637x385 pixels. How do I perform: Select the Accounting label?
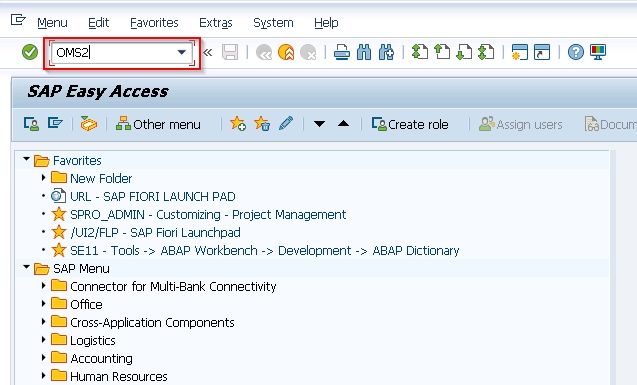[x=101, y=359]
